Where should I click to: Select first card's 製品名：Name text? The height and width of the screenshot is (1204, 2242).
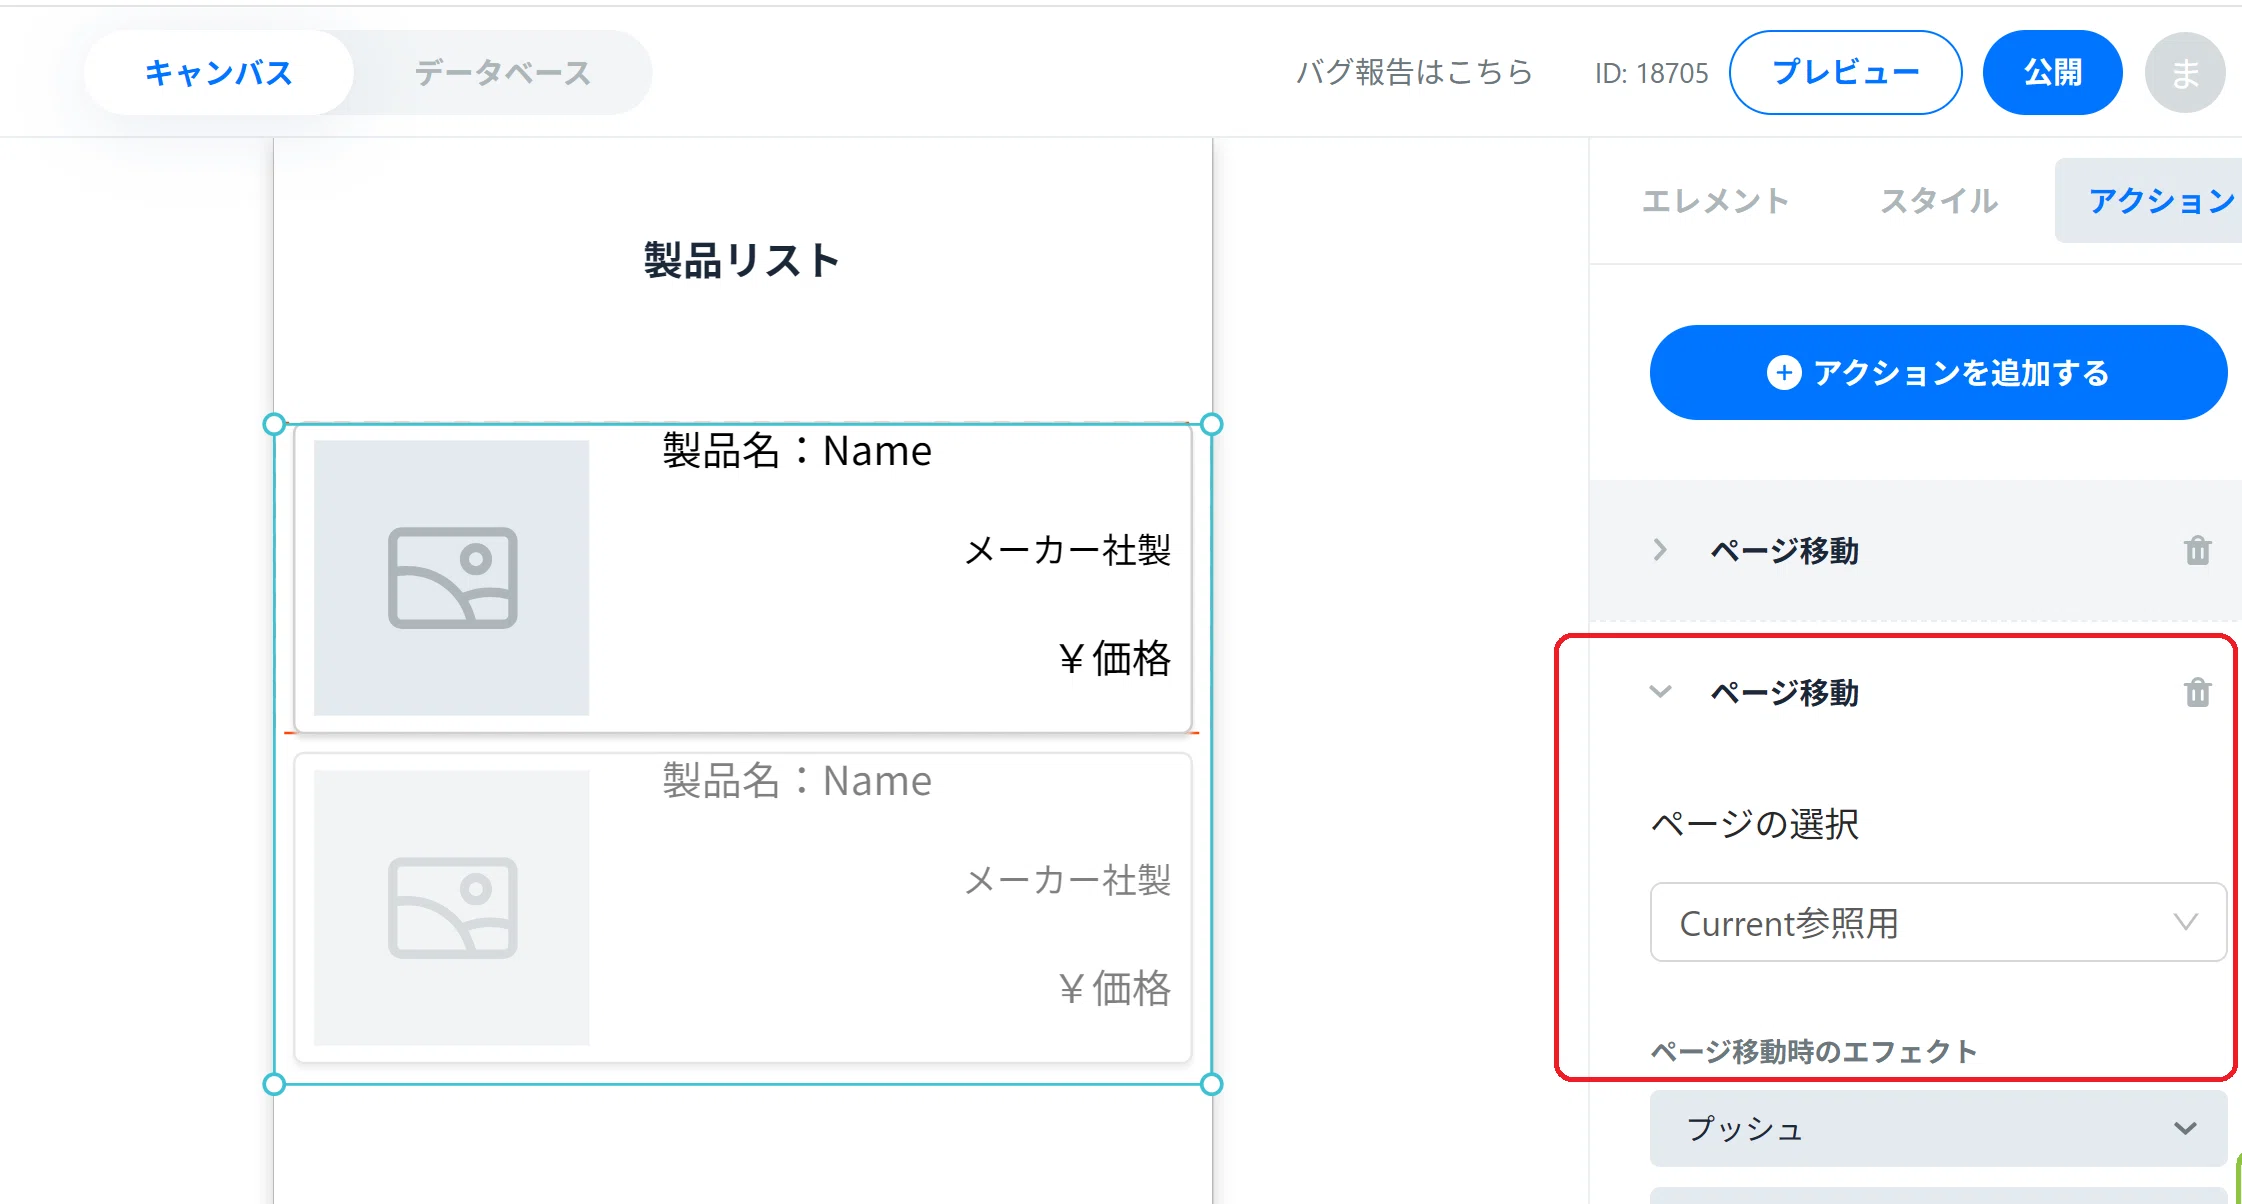[797, 450]
